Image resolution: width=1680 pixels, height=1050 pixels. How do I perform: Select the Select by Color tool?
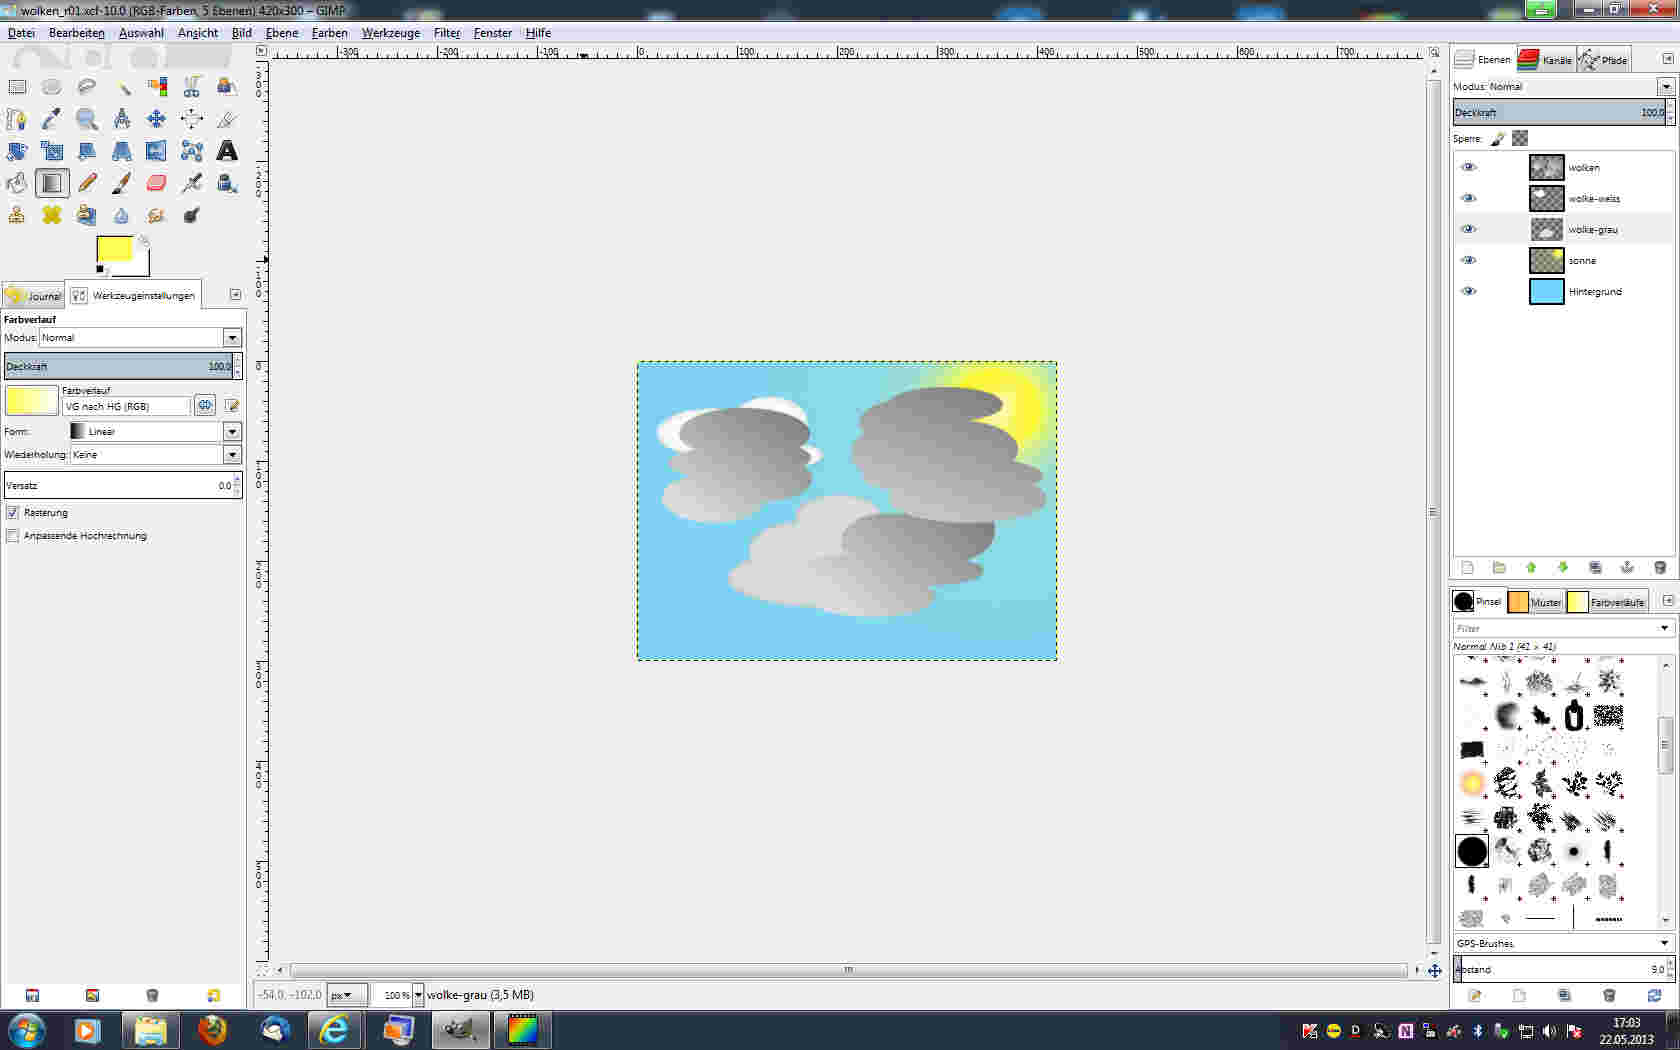157,87
